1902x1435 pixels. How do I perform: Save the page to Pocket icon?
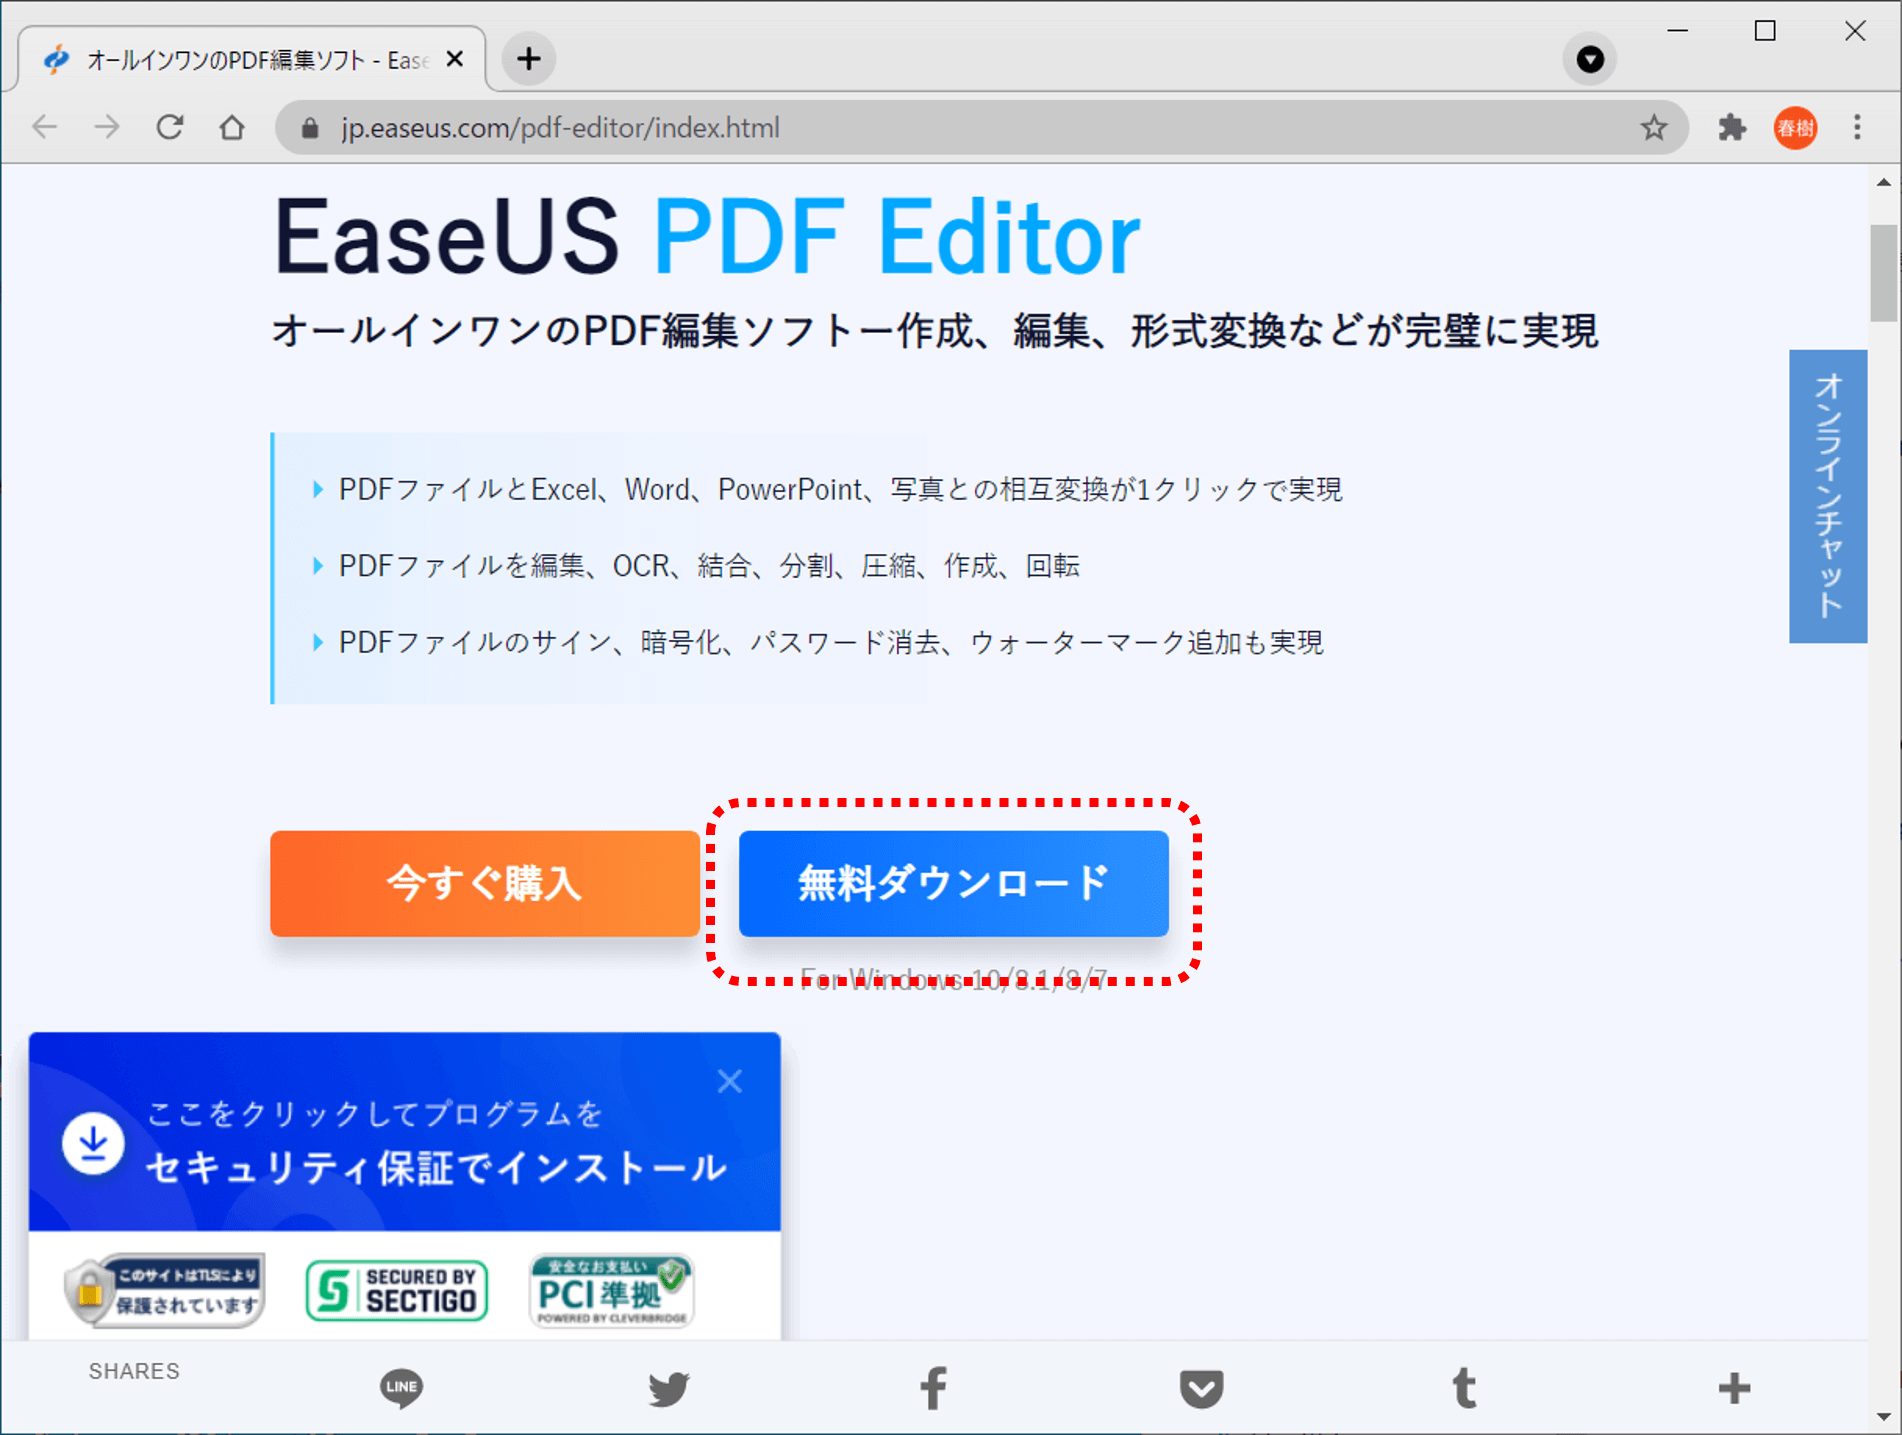pos(1201,1388)
